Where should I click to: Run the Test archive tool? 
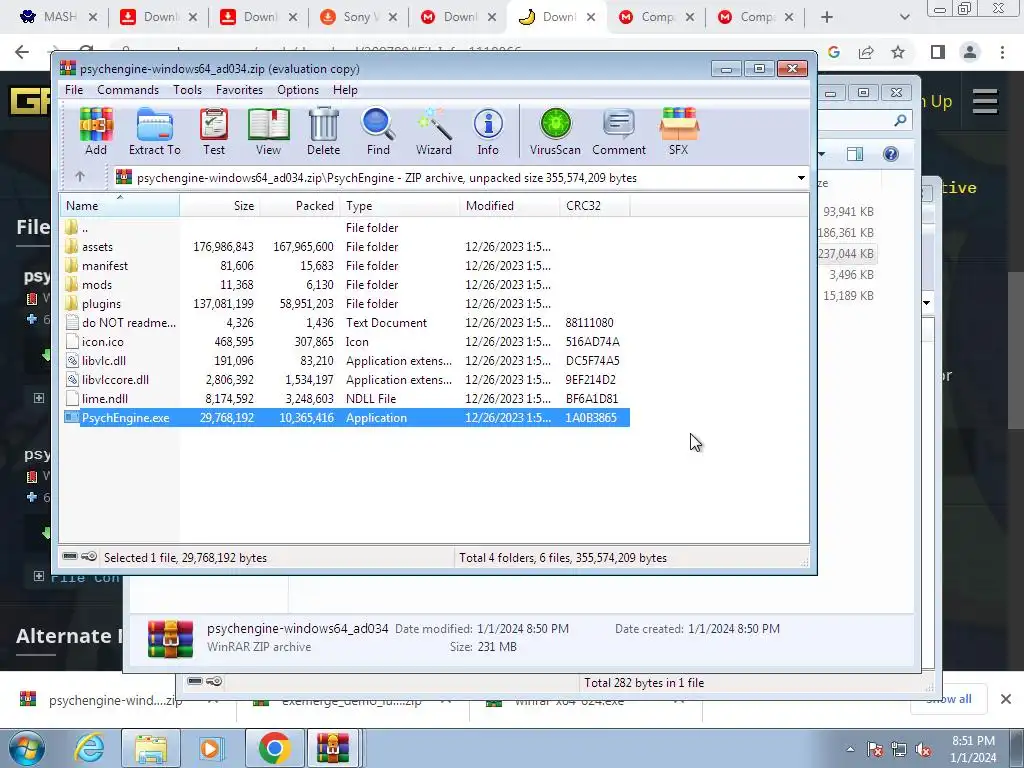[214, 131]
